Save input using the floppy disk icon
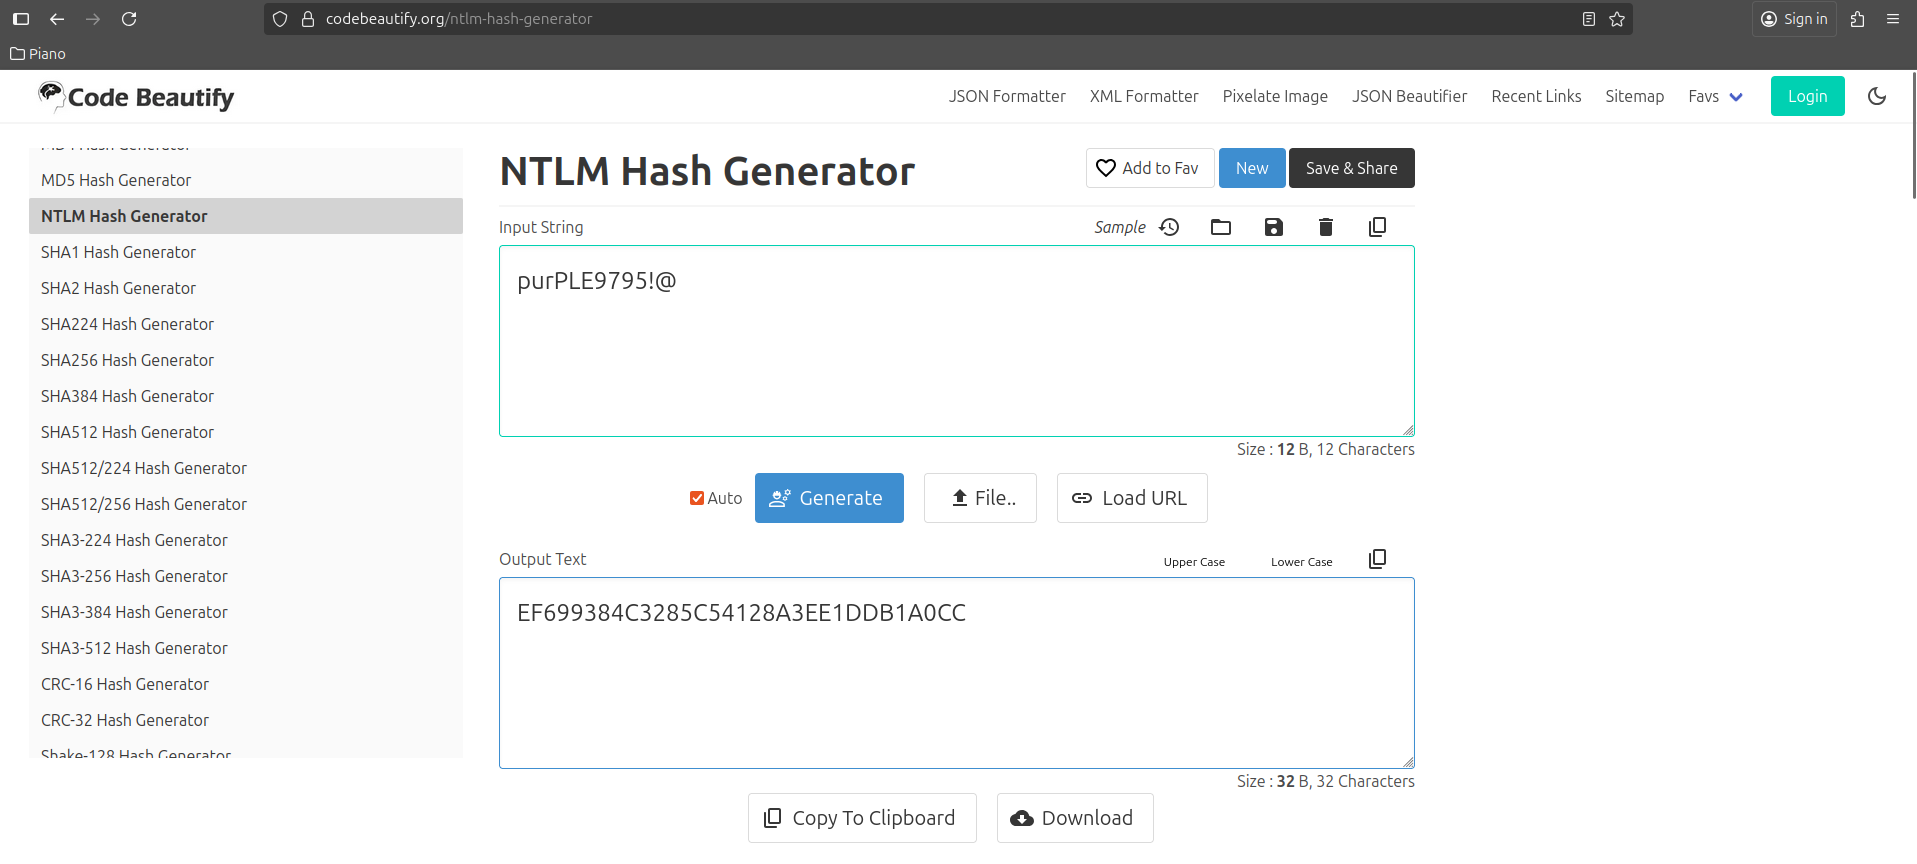Image resolution: width=1917 pixels, height=864 pixels. pos(1273,227)
